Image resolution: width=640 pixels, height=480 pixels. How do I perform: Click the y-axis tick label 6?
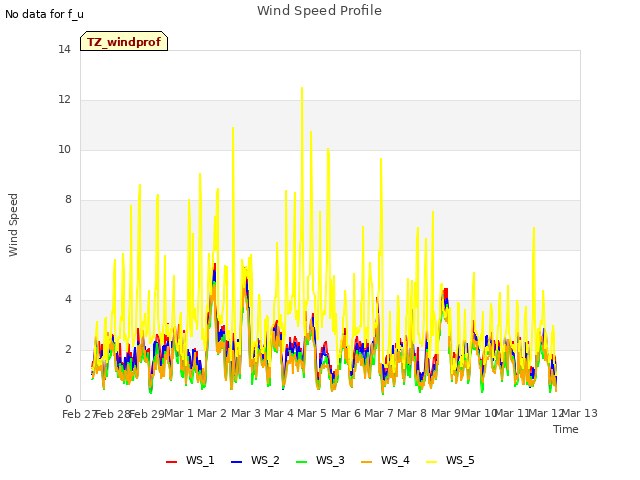(x=68, y=250)
